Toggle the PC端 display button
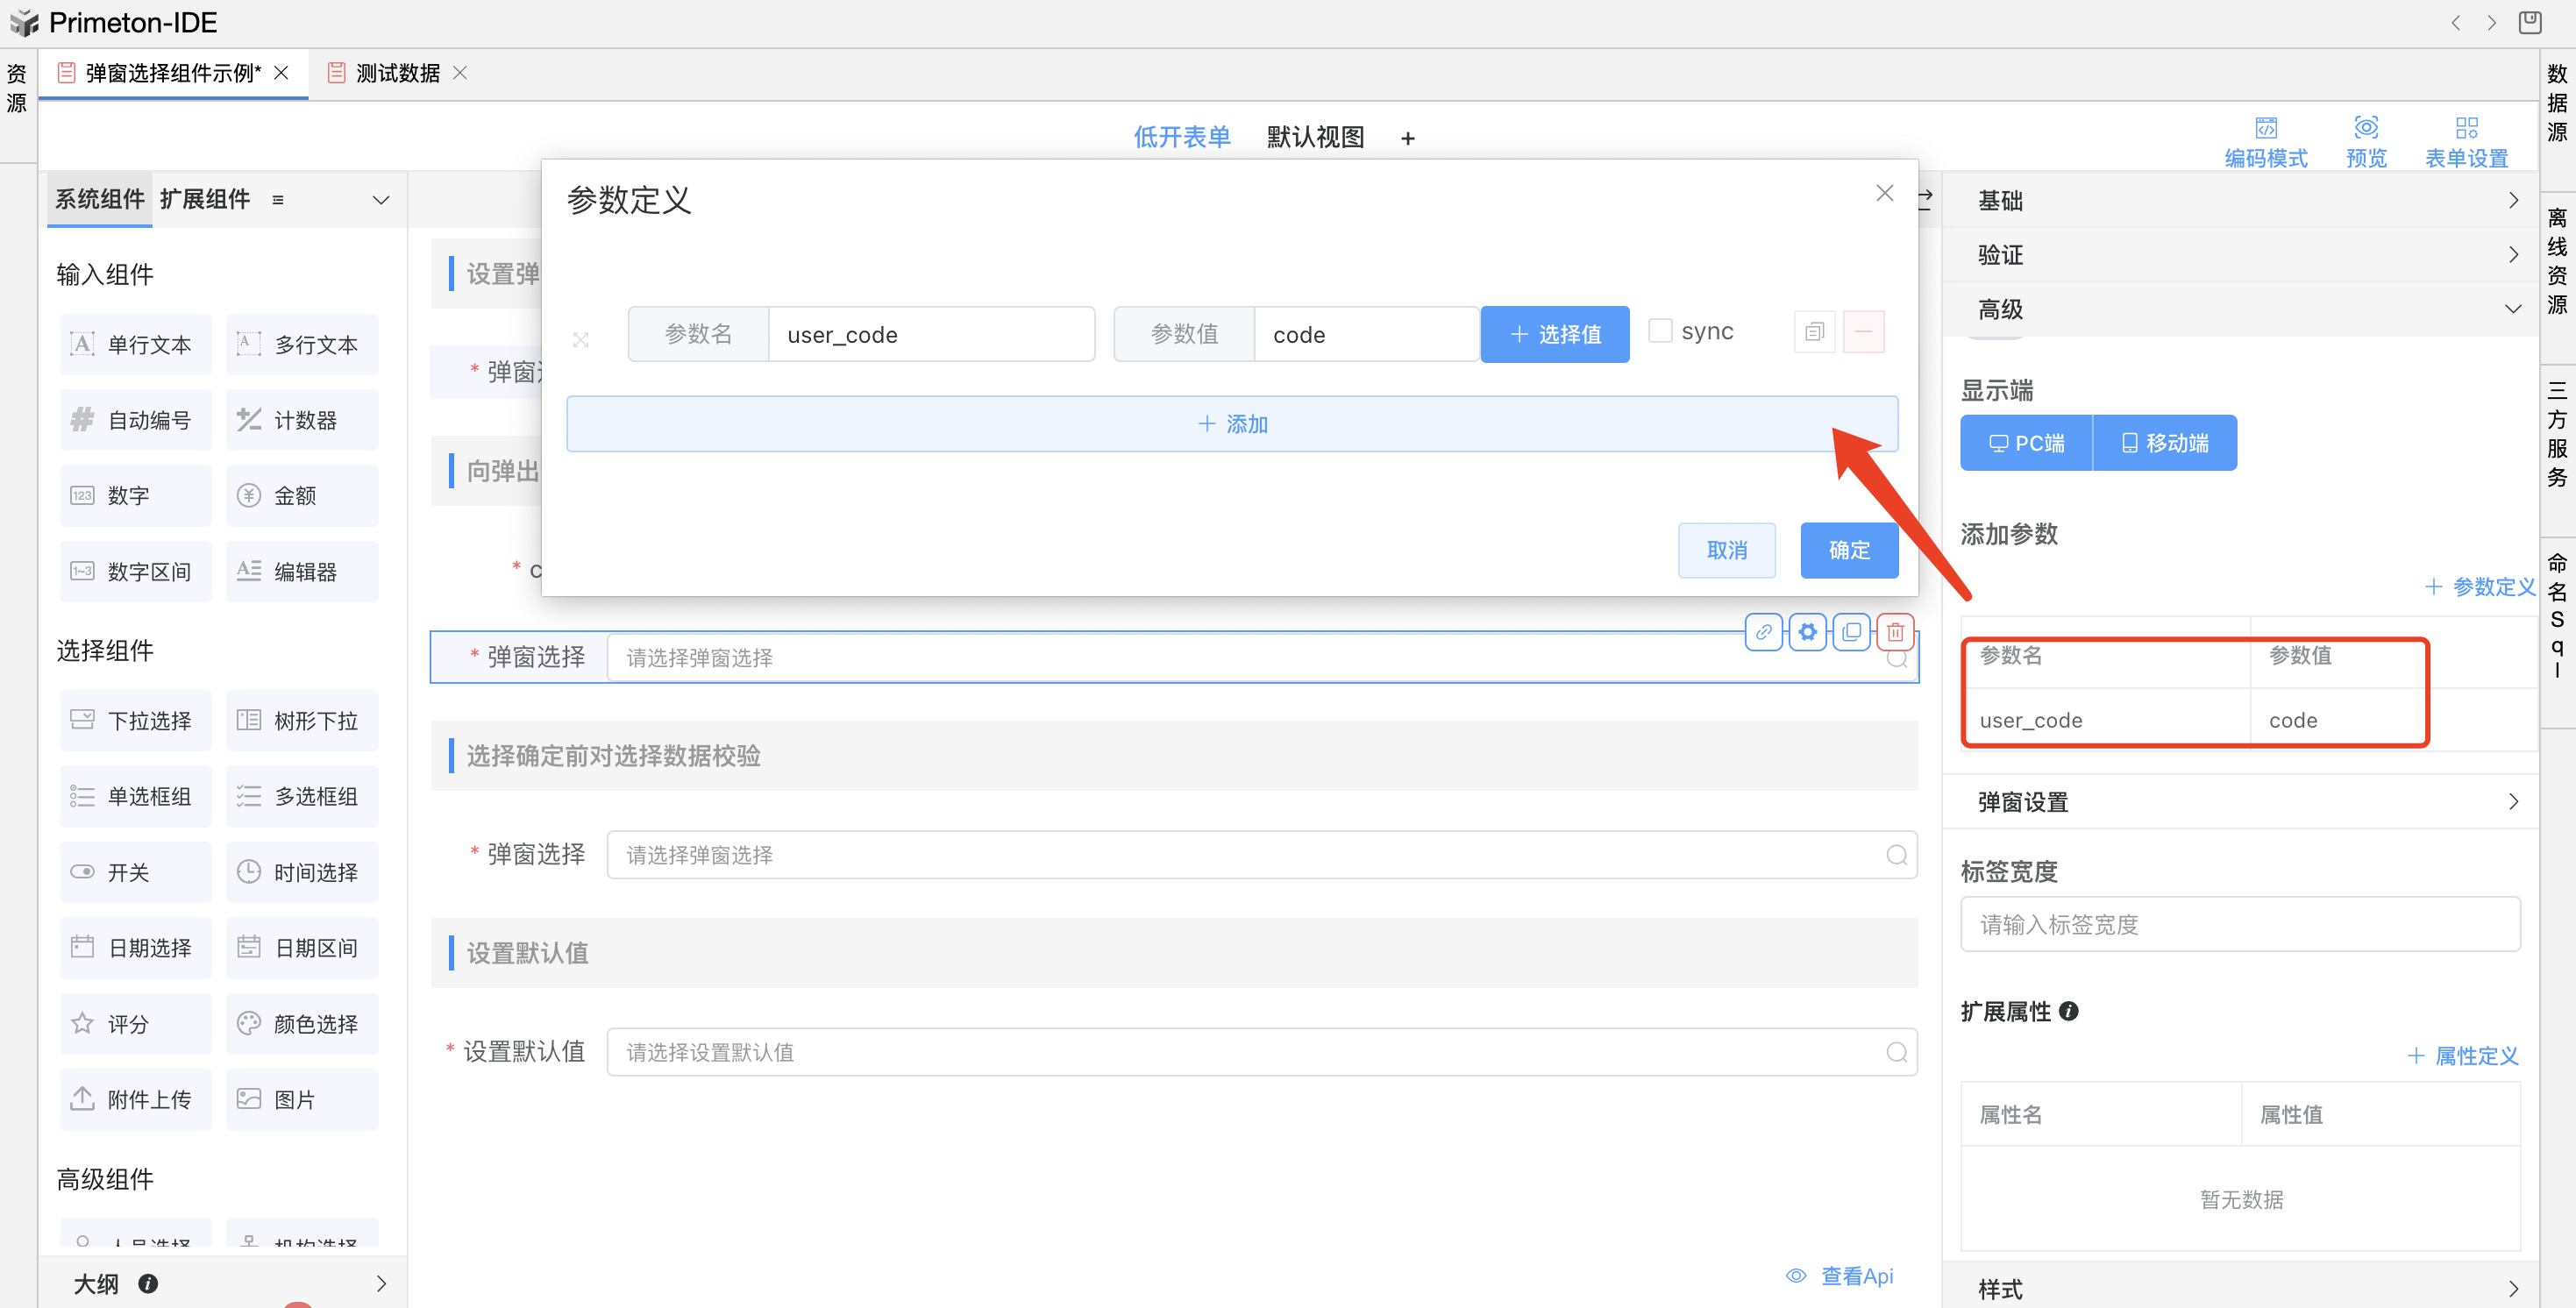This screenshot has width=2576, height=1308. point(2026,443)
